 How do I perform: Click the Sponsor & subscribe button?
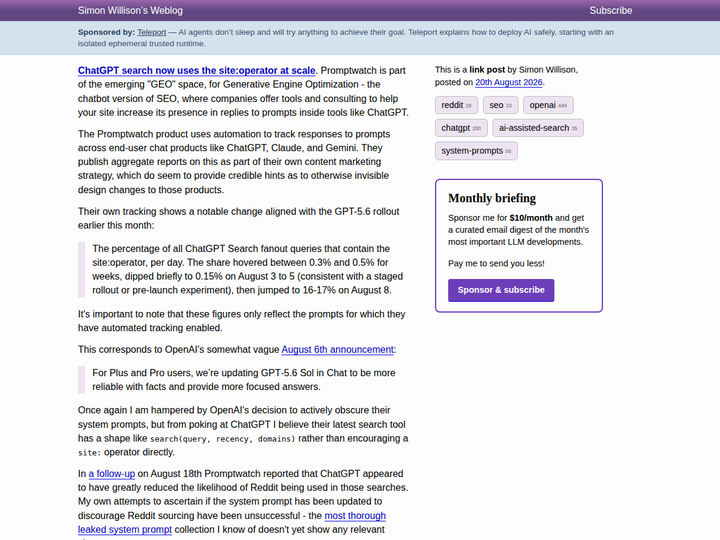[x=501, y=290]
